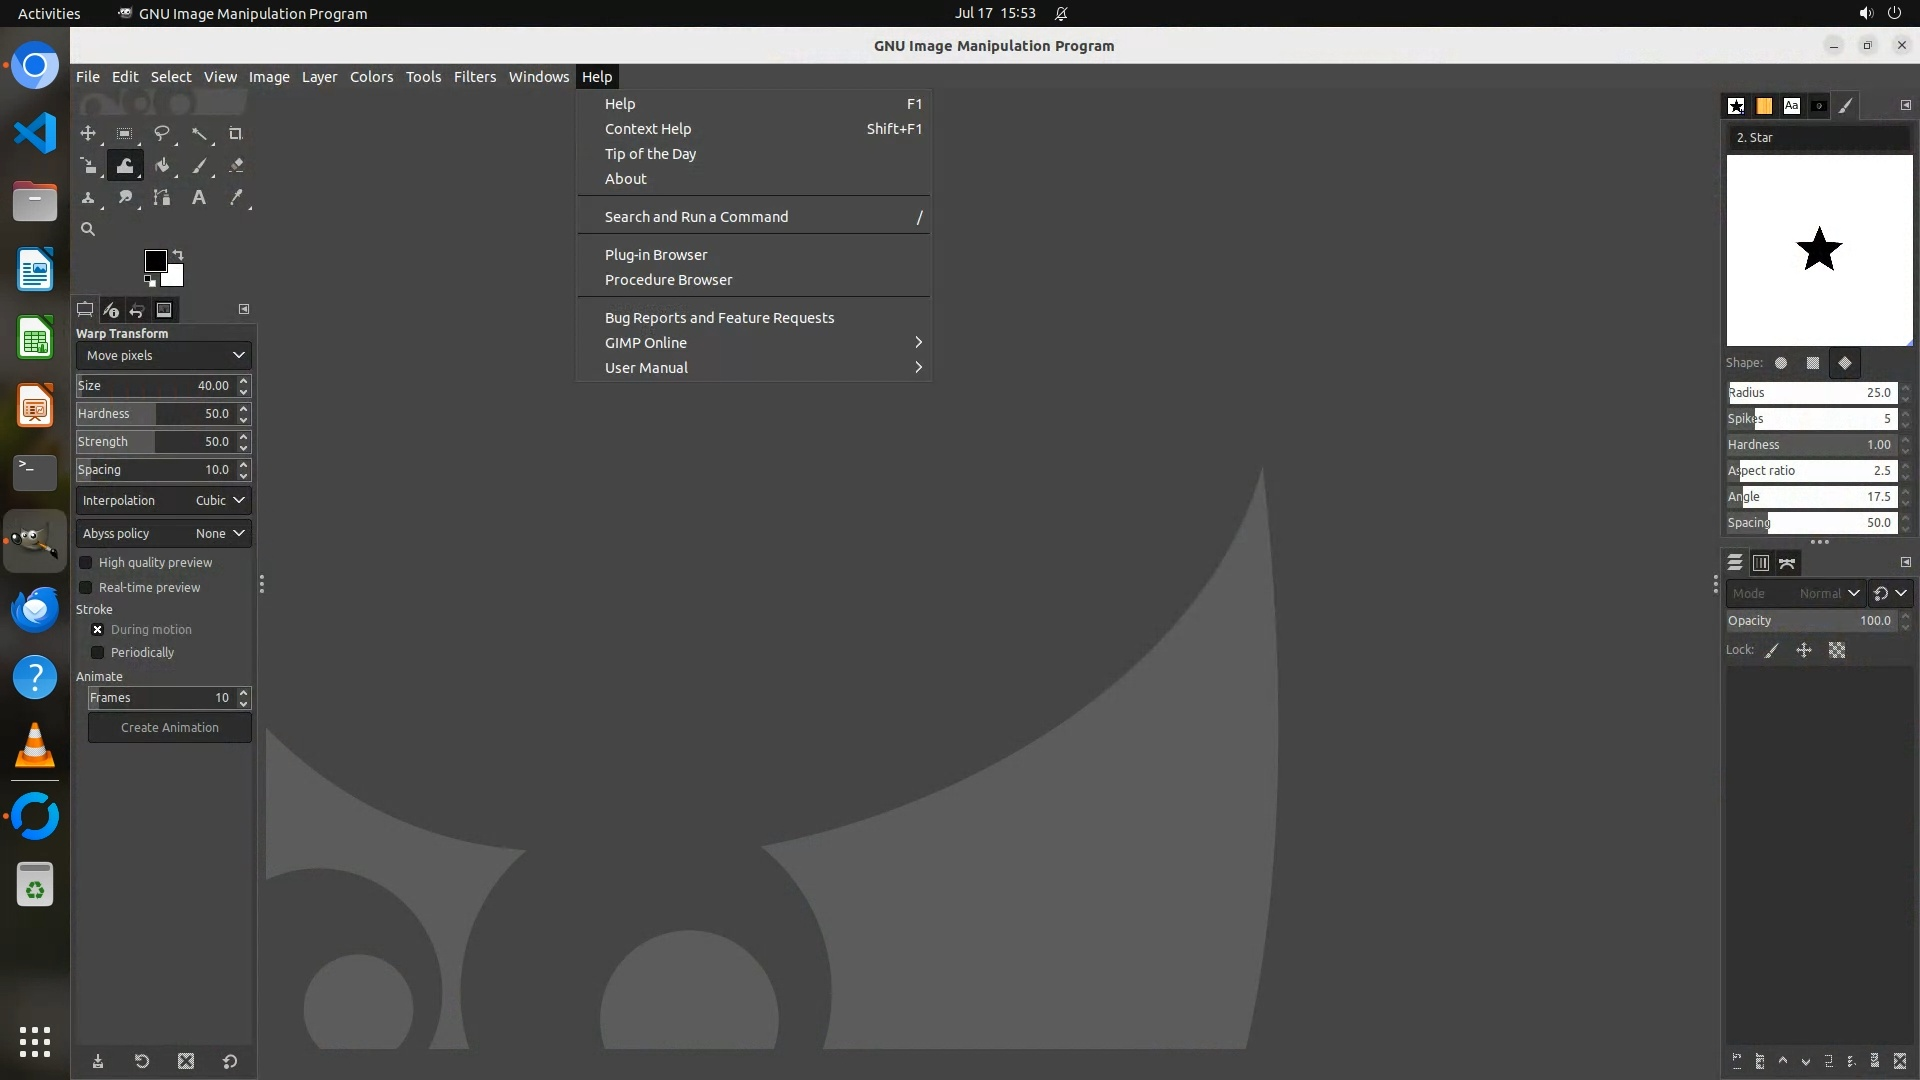The width and height of the screenshot is (1920, 1080).
Task: Enable Real-time preview checkbox
Action: [x=86, y=588]
